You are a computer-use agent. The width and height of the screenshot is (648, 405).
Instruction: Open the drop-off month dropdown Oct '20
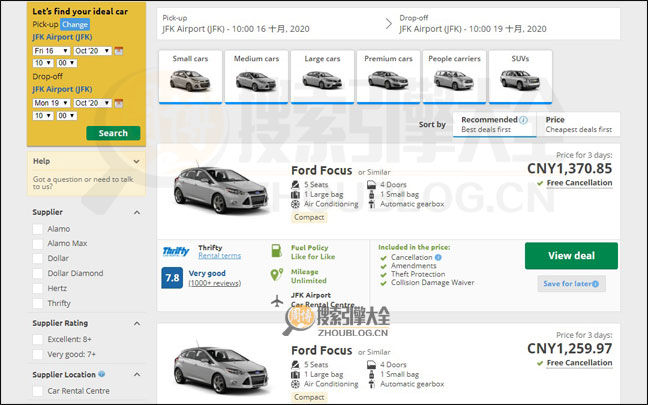pyautogui.click(x=93, y=103)
